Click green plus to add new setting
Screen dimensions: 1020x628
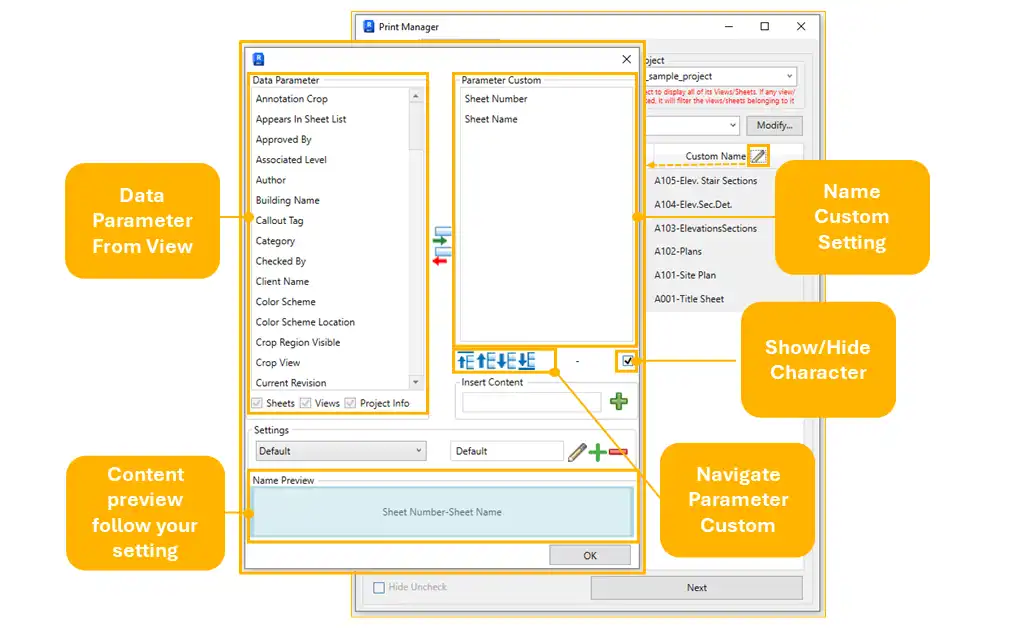[597, 452]
